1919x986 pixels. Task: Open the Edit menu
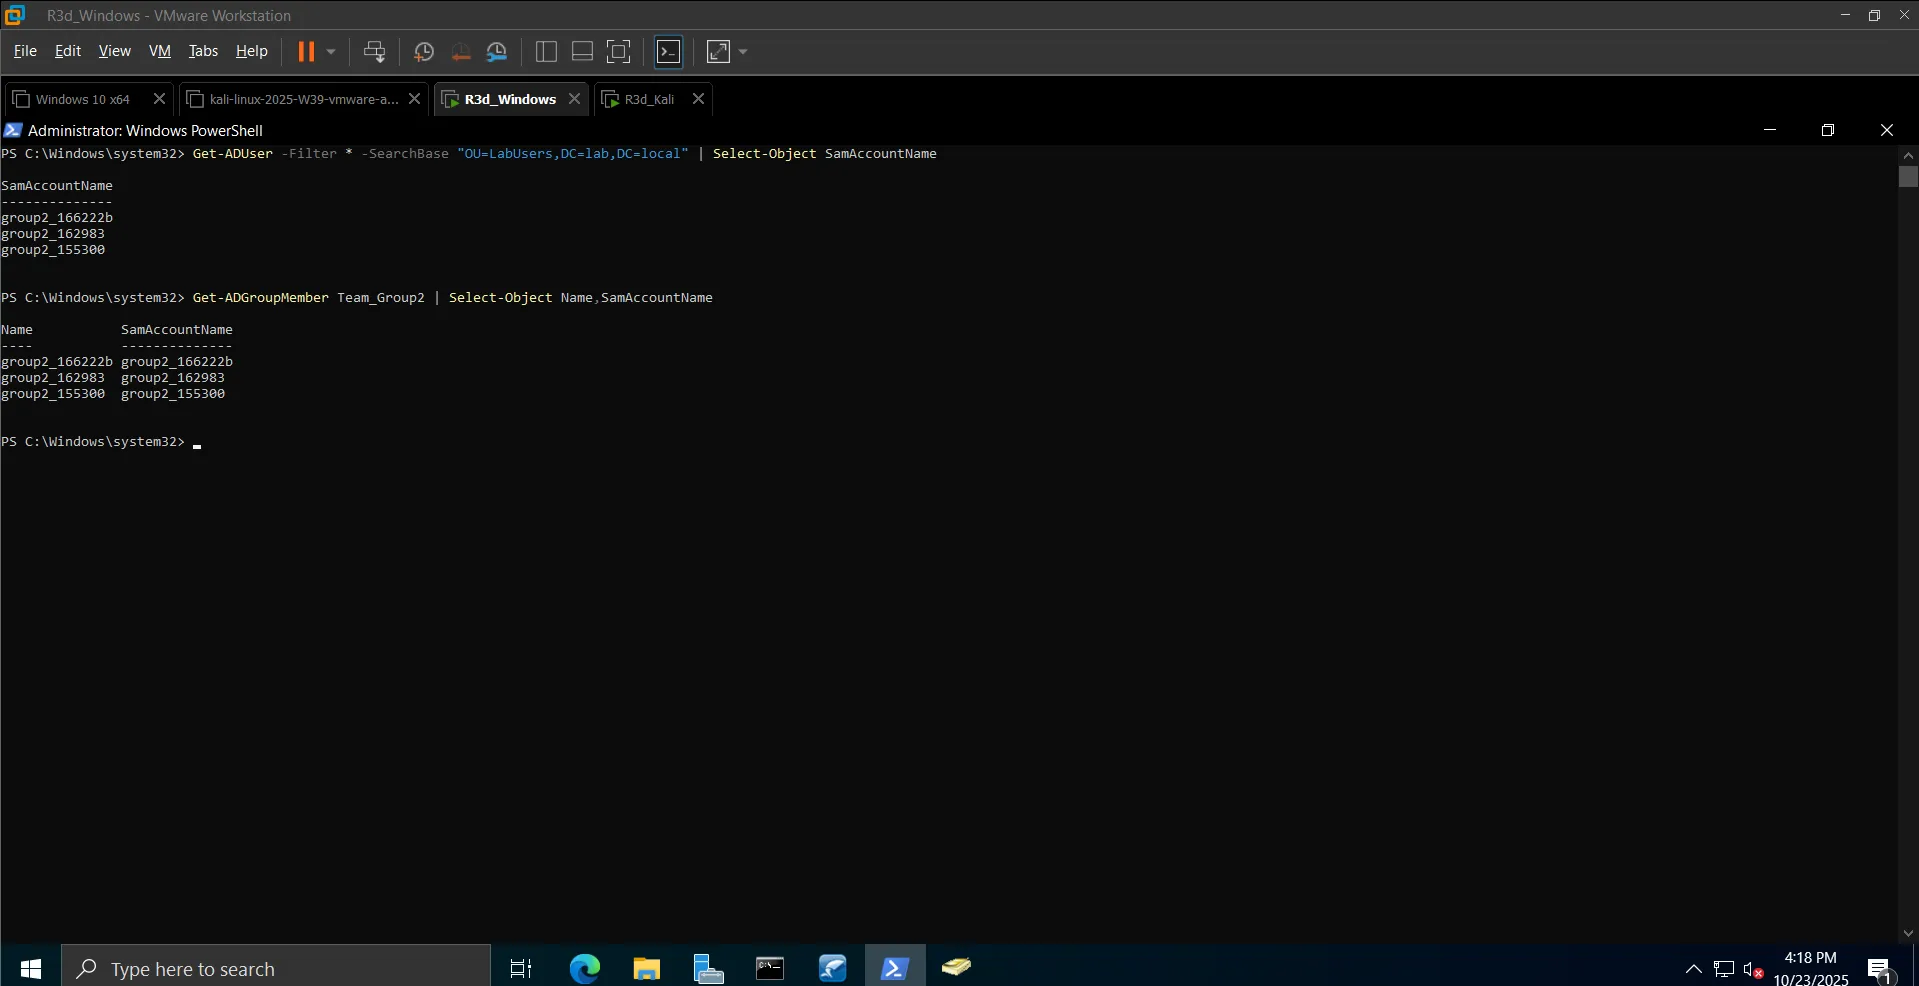coord(68,51)
